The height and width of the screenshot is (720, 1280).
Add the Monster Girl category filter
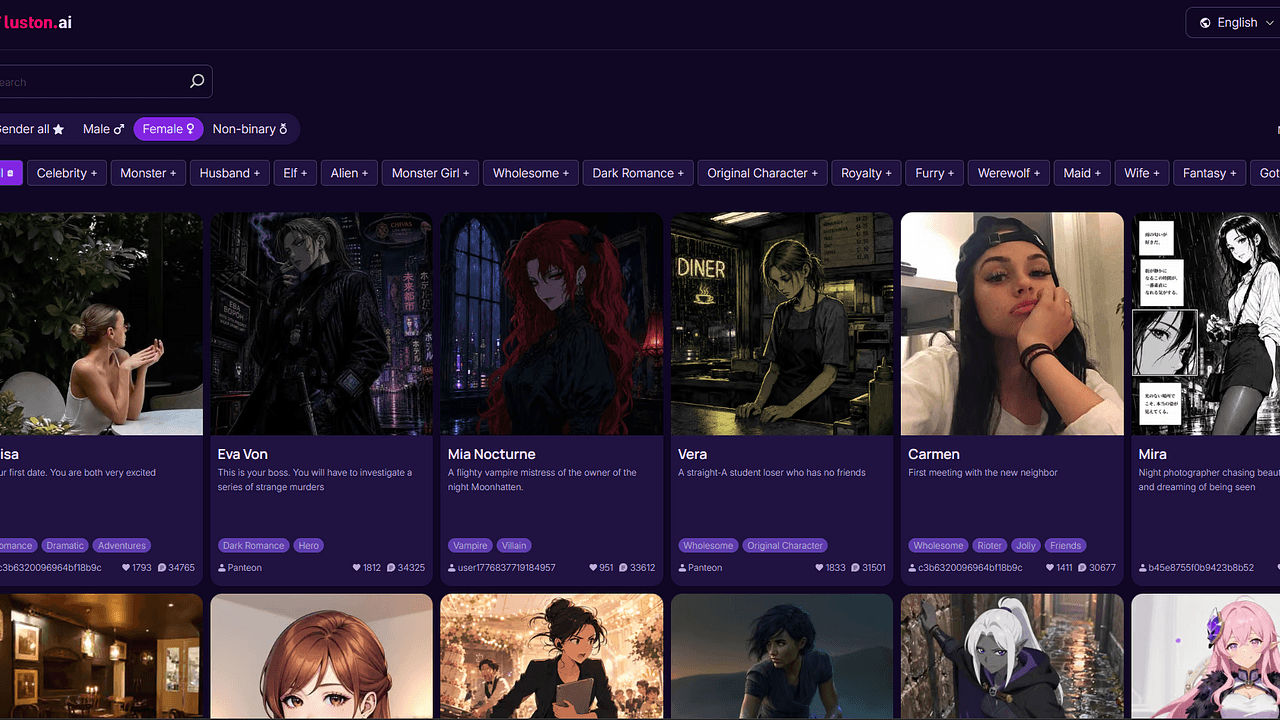point(431,173)
